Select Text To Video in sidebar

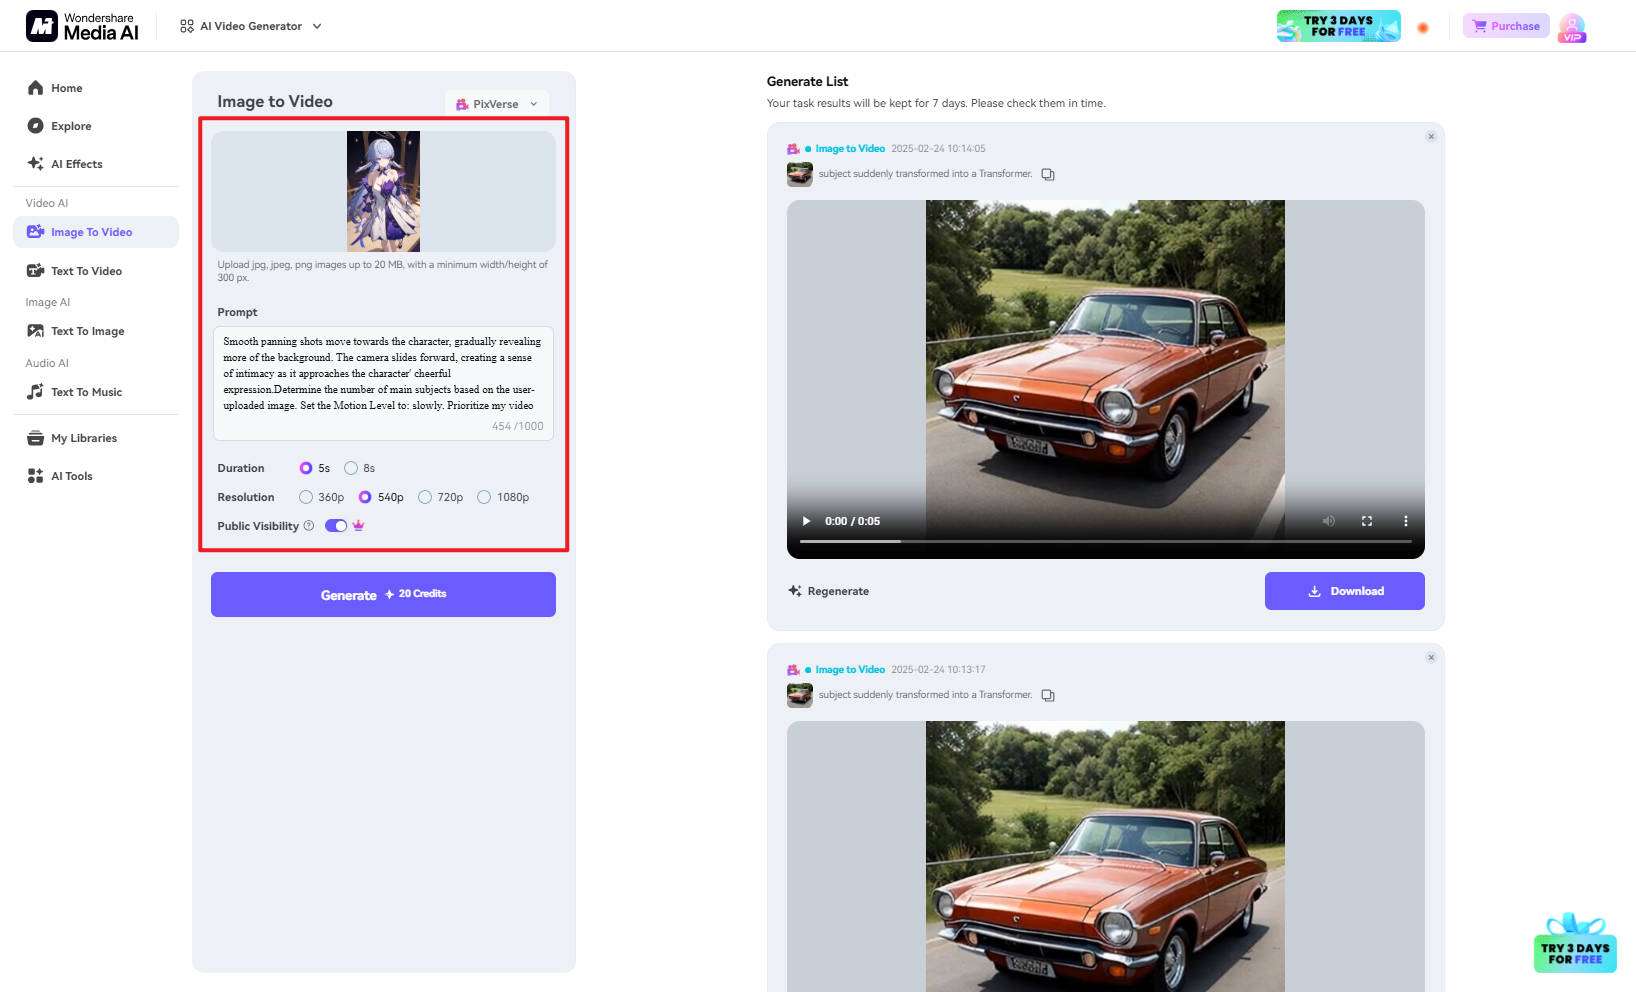[96, 271]
